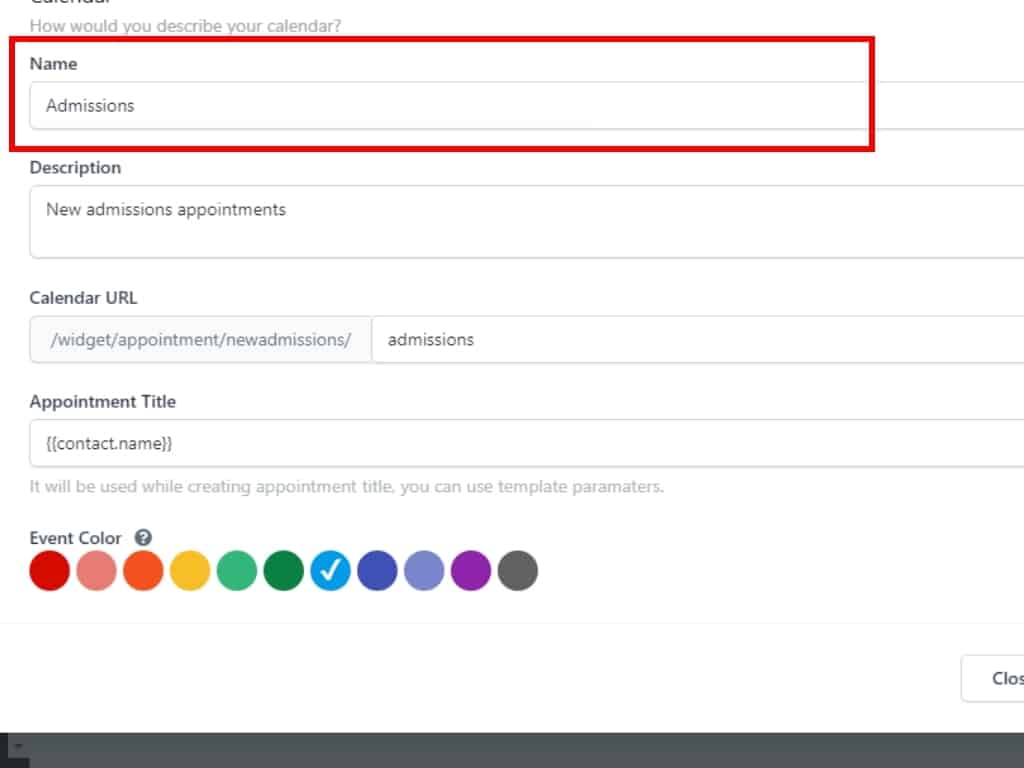Click the Calendar URL slug field
The height and width of the screenshot is (768, 1024).
pyautogui.click(x=690, y=339)
